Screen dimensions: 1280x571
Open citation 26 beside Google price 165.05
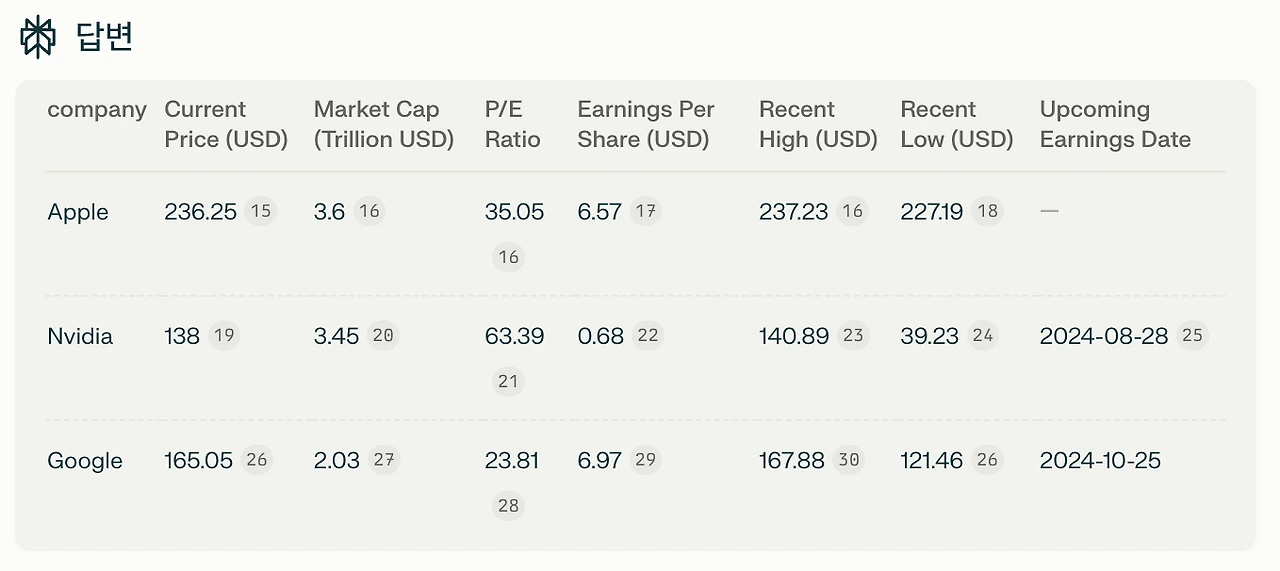point(257,459)
